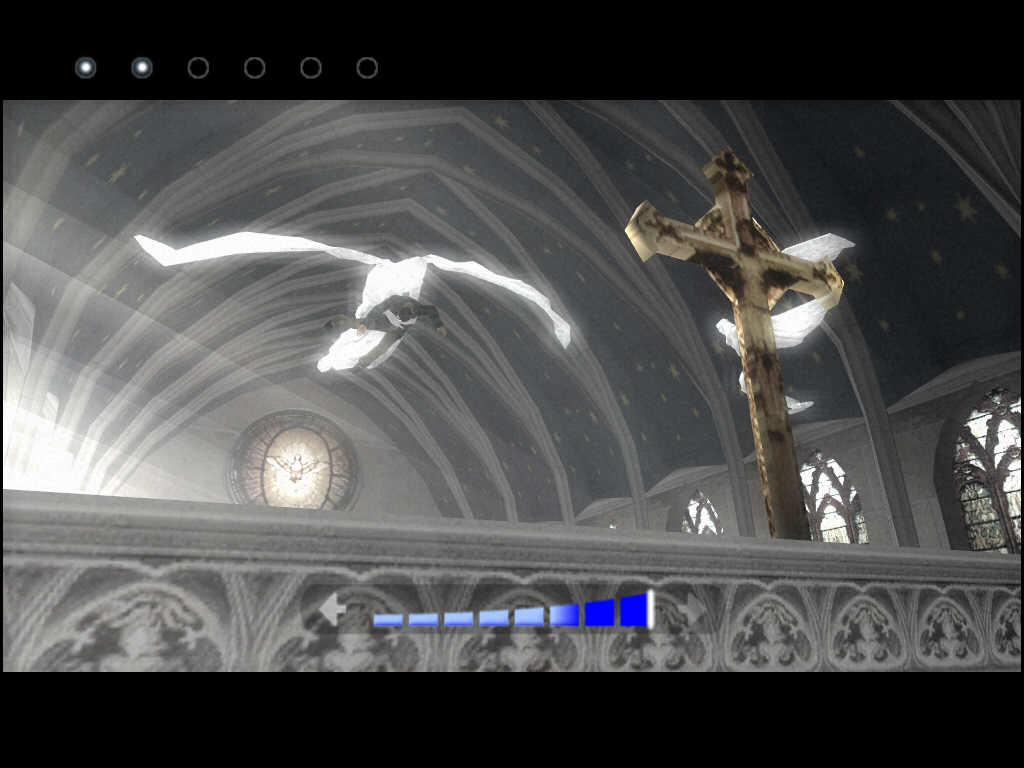Click the white handle on the blue meter
This screenshot has height=768, width=1024.
click(650, 609)
